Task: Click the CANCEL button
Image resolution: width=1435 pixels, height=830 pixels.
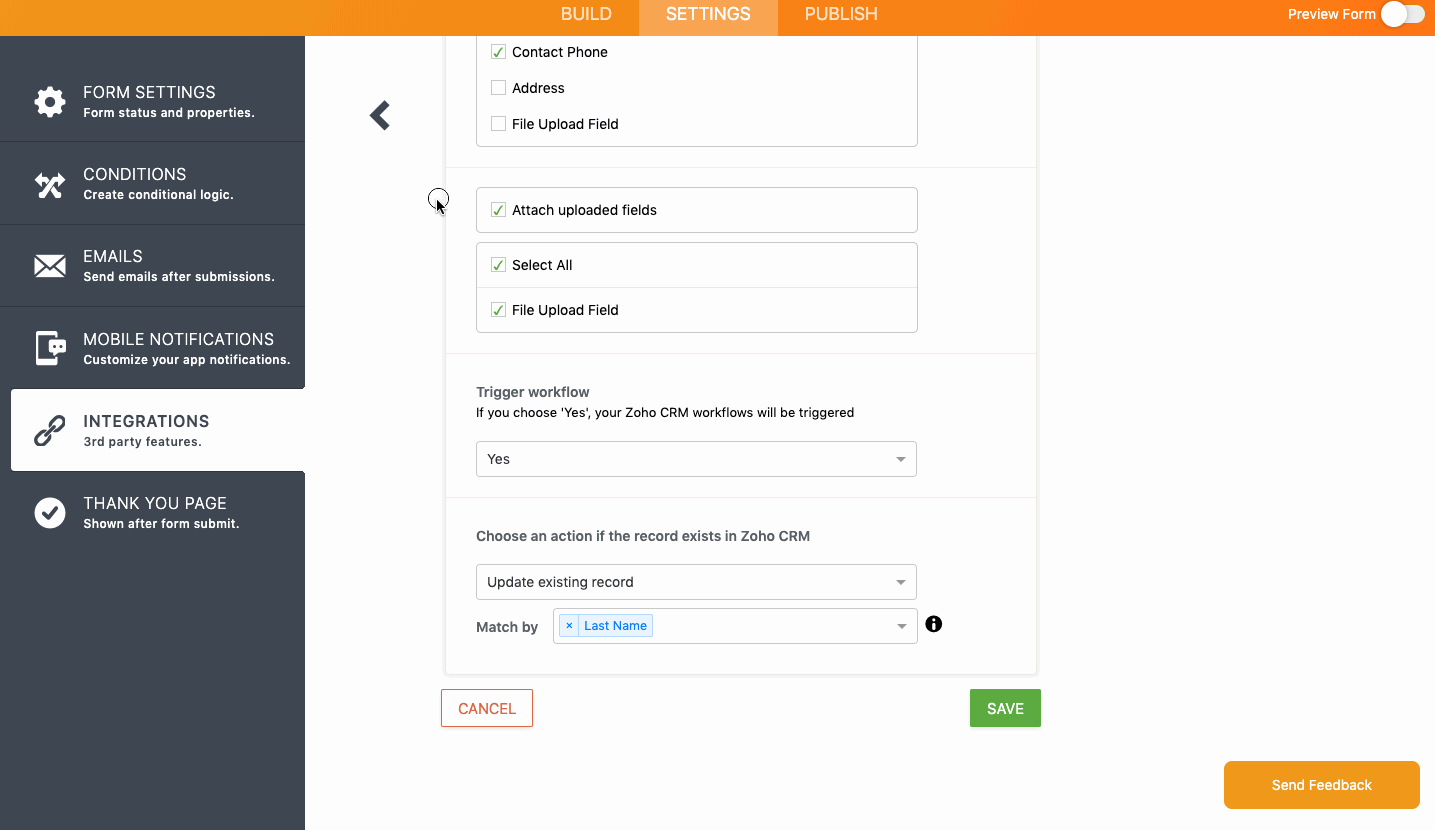Action: (x=487, y=708)
